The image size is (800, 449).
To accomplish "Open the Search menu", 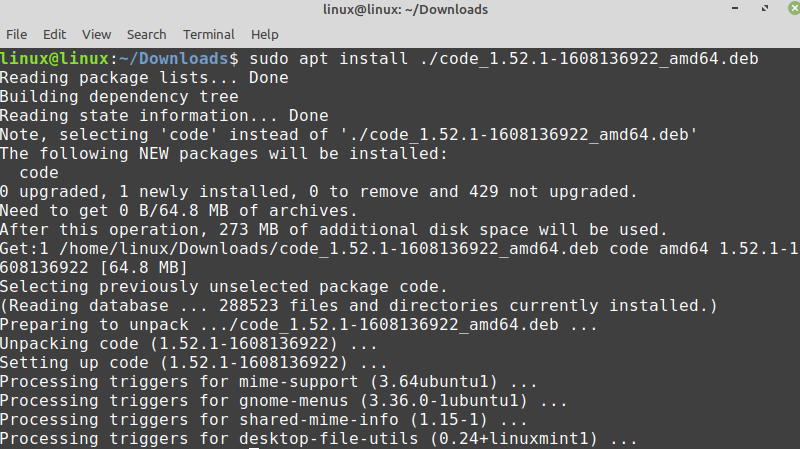I will pos(147,34).
